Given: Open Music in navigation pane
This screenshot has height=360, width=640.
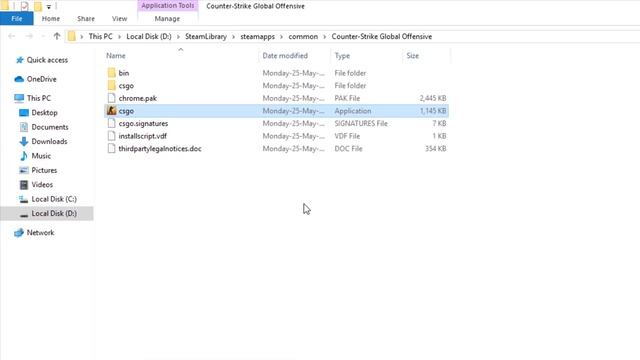Looking at the screenshot, I should click(41, 156).
